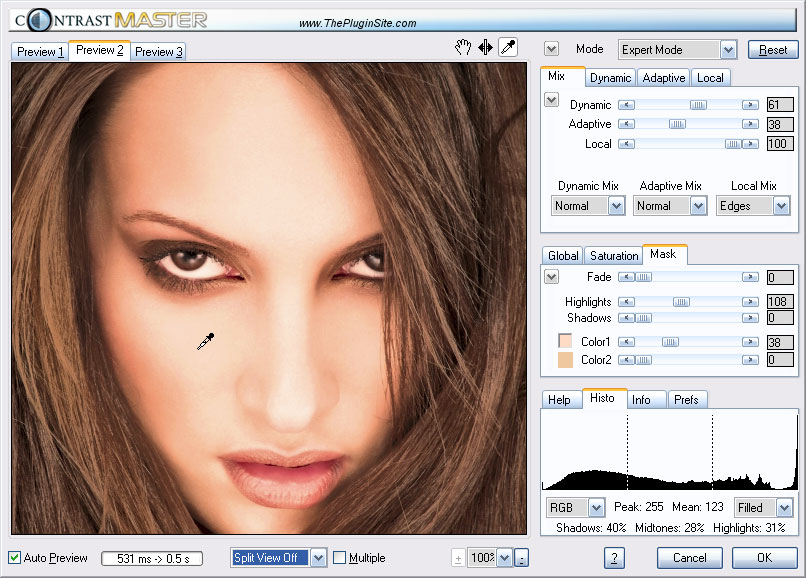This screenshot has width=806, height=578.
Task: Activate the eyedropper color picker tool
Action: tap(508, 47)
